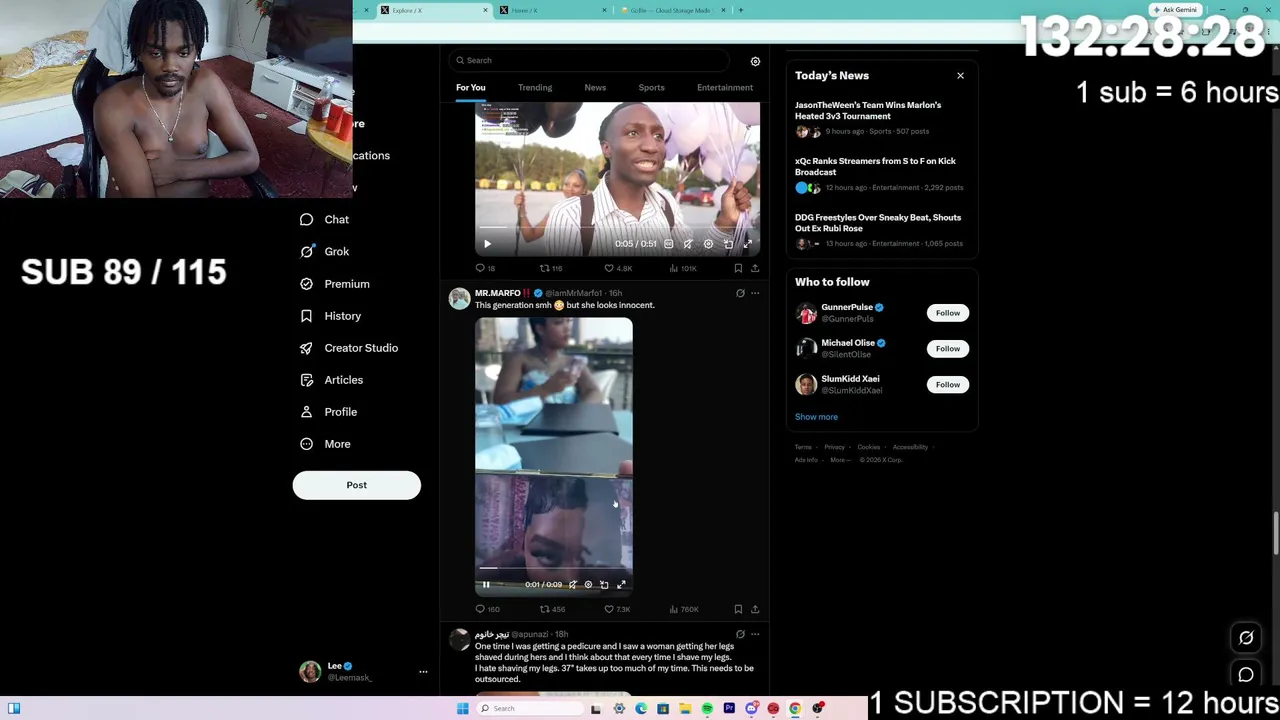Bookmark MR.MARFO's post
The image size is (1280, 720).
click(x=738, y=609)
